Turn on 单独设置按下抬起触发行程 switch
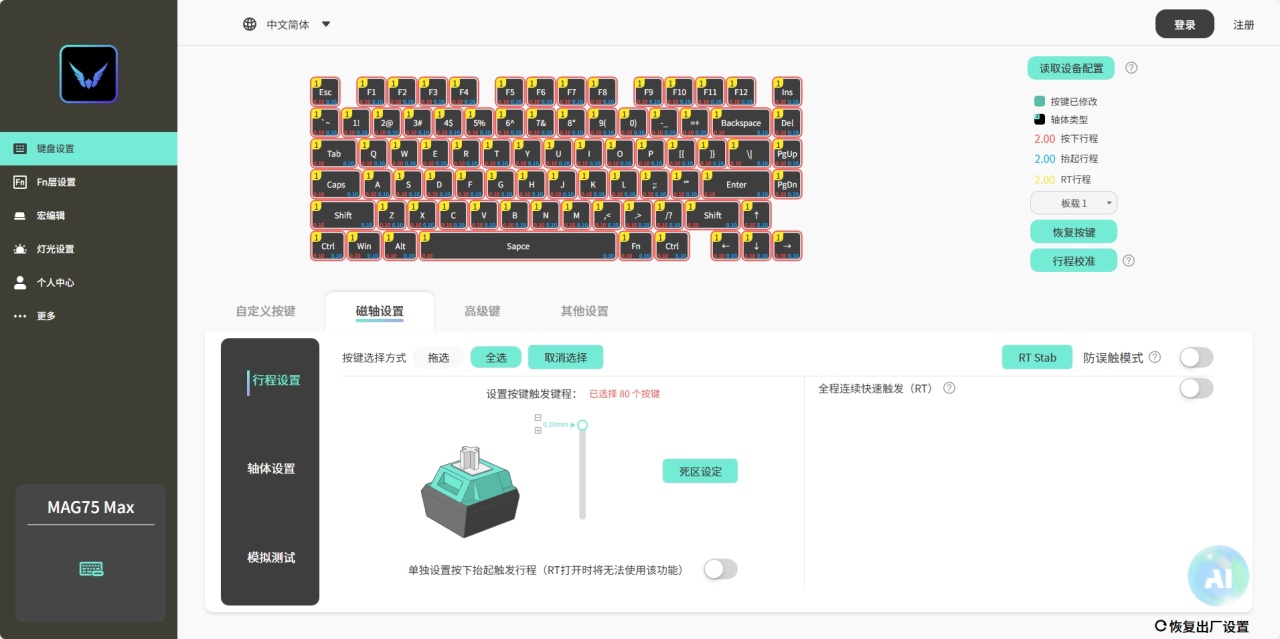Viewport: 1280px width, 639px height. click(x=720, y=569)
